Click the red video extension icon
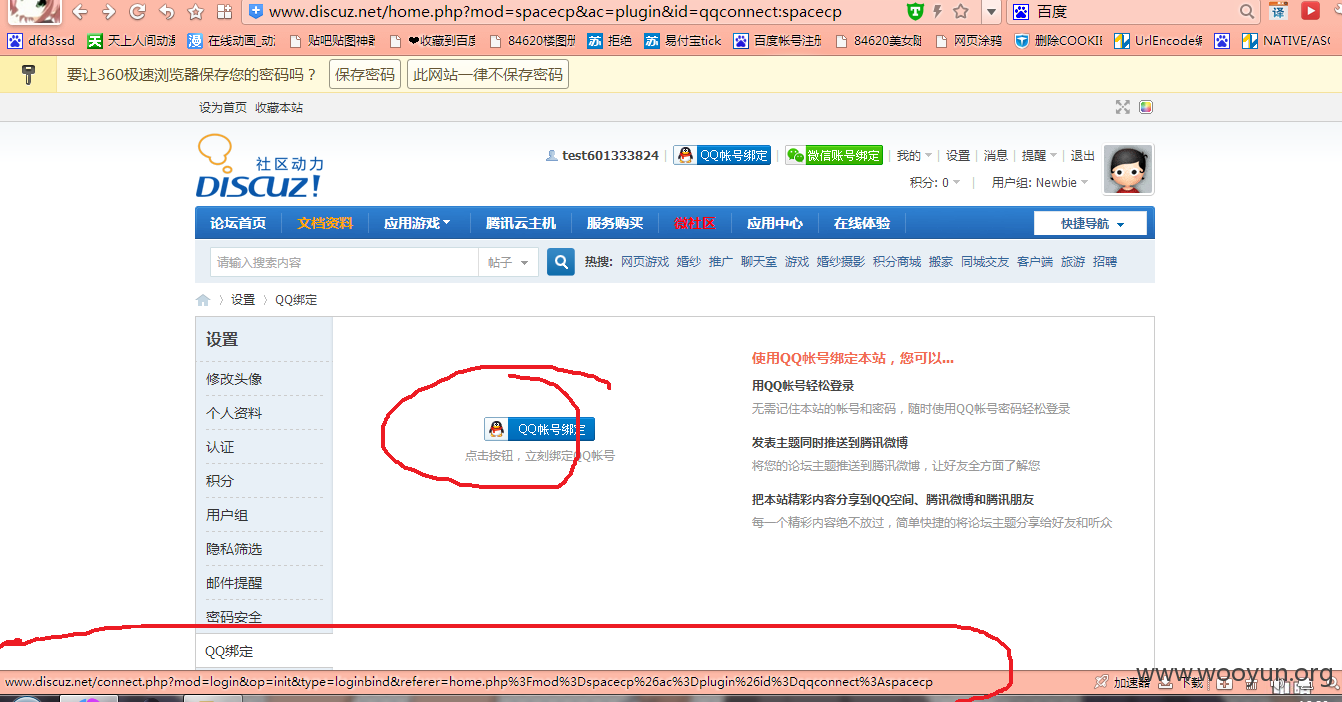The height and width of the screenshot is (702, 1342). [x=1310, y=12]
